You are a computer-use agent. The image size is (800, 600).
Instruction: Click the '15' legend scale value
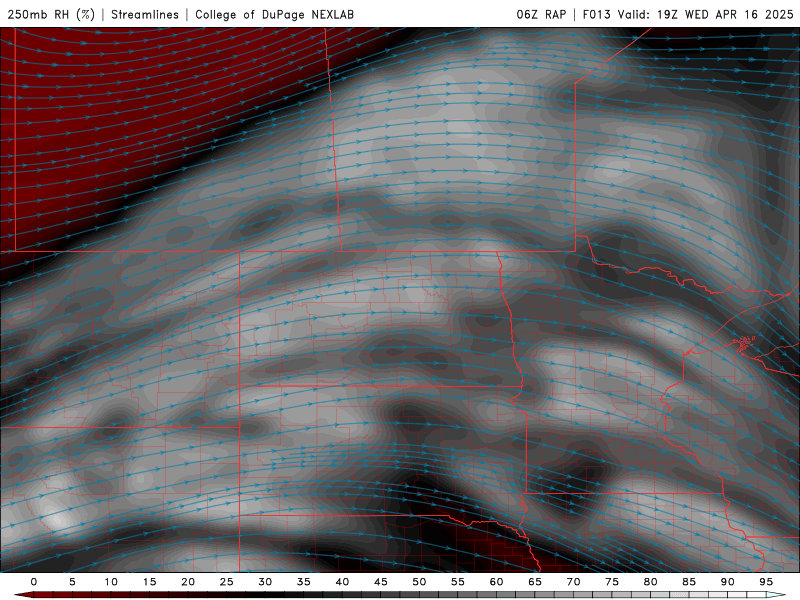click(149, 582)
